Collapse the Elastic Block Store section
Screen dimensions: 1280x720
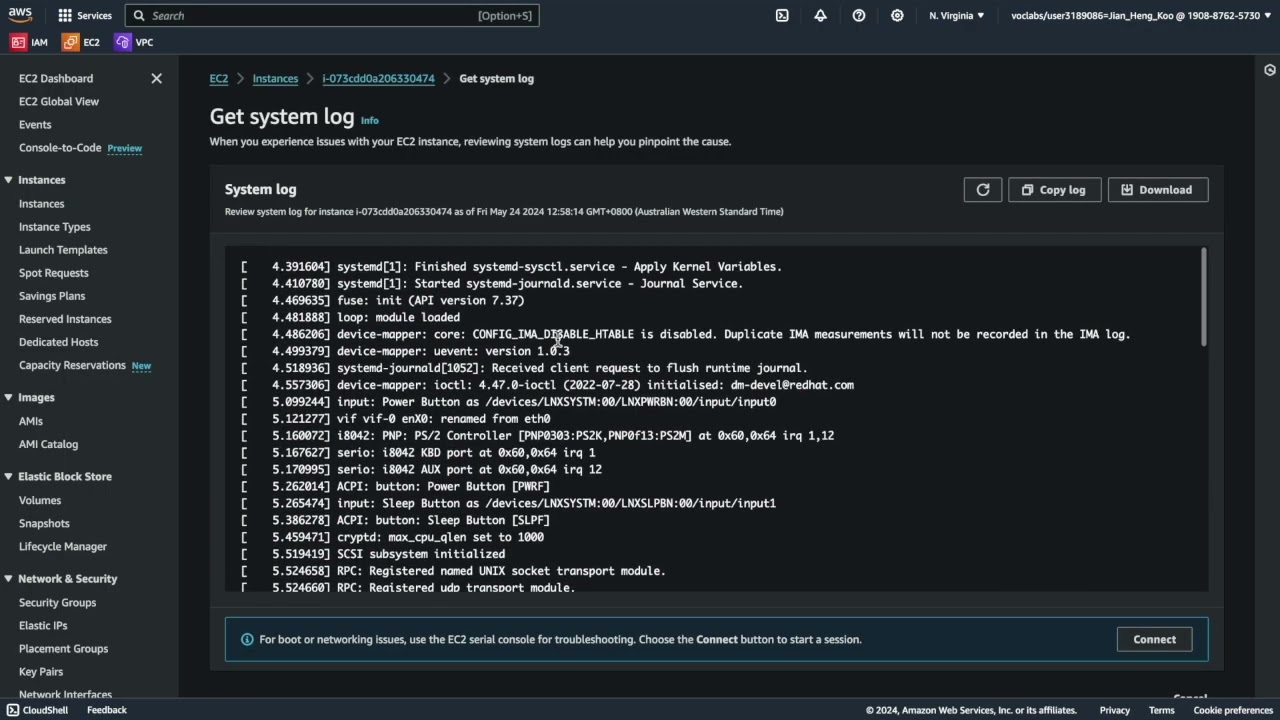click(8, 477)
